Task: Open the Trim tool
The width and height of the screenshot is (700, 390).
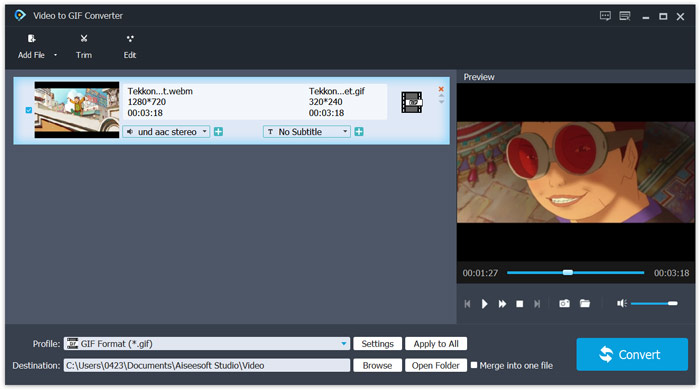Action: (x=83, y=46)
